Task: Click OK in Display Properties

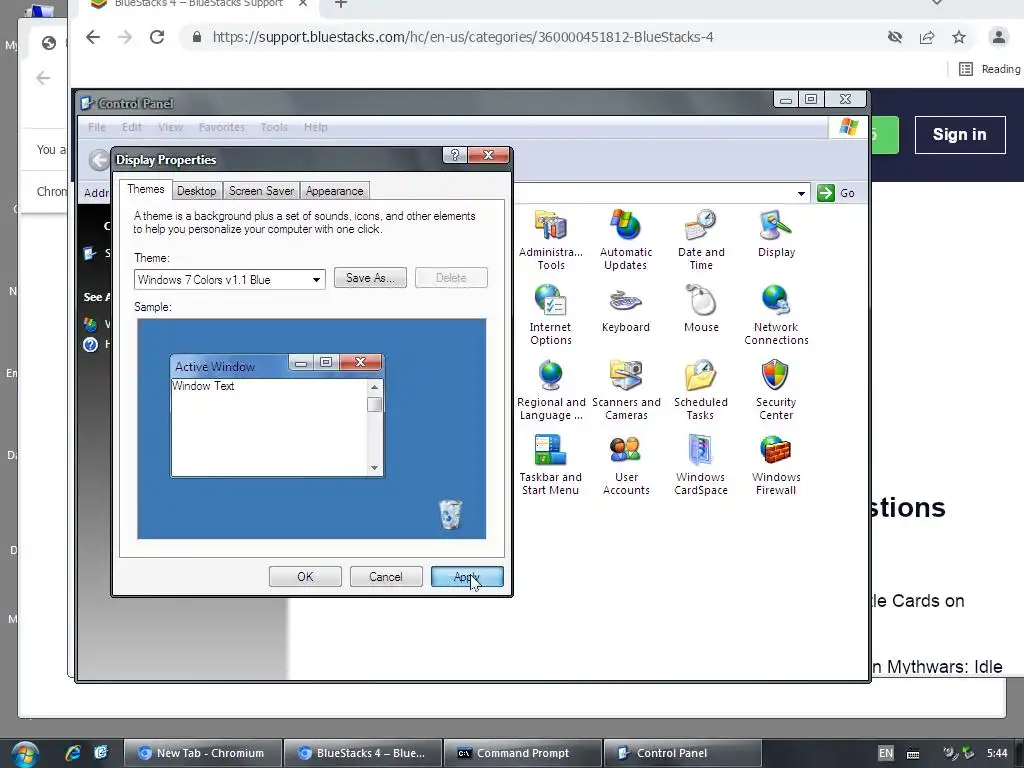Action: tap(305, 577)
